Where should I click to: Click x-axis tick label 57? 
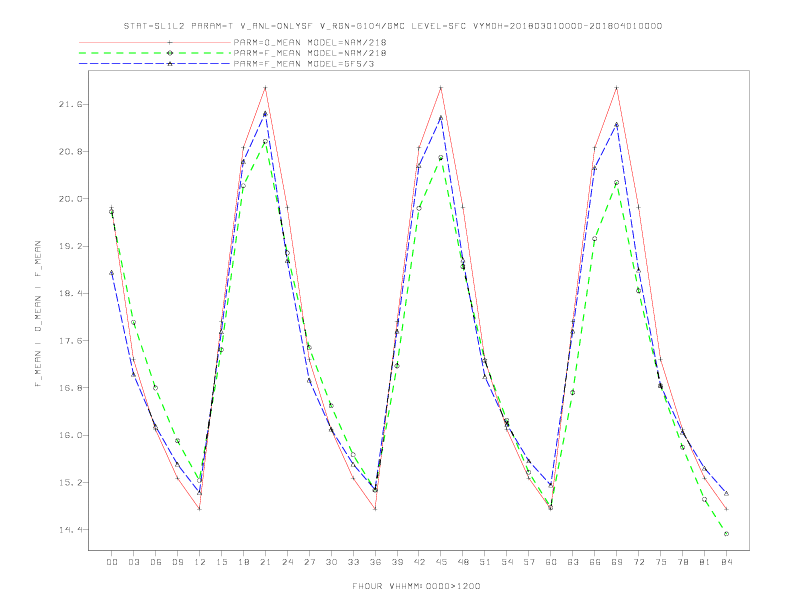[529, 562]
